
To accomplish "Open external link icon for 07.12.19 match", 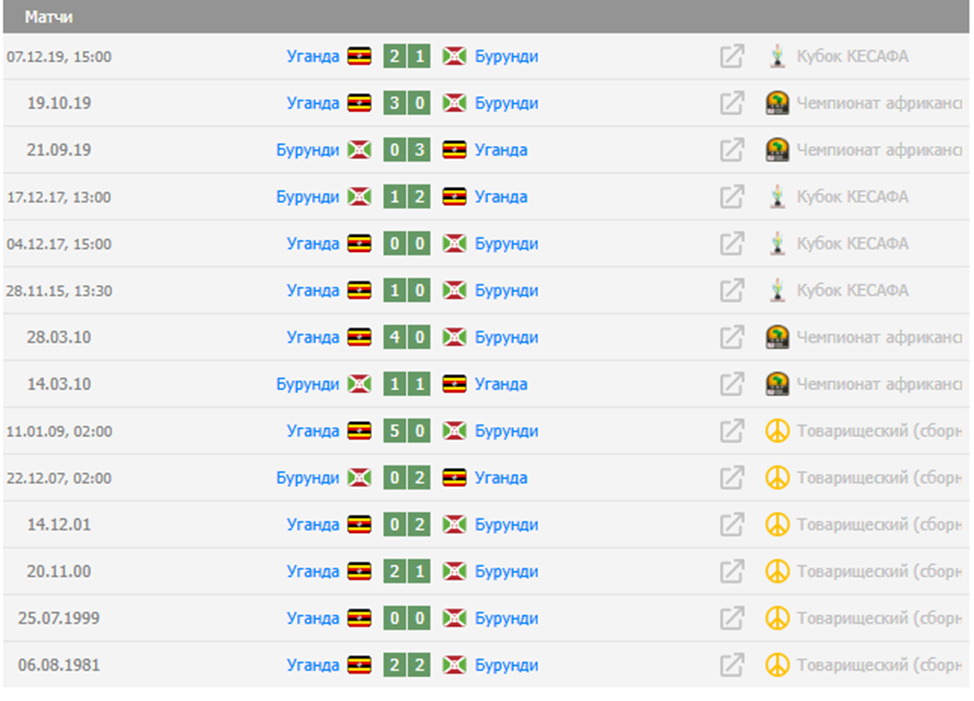I will pyautogui.click(x=732, y=56).
